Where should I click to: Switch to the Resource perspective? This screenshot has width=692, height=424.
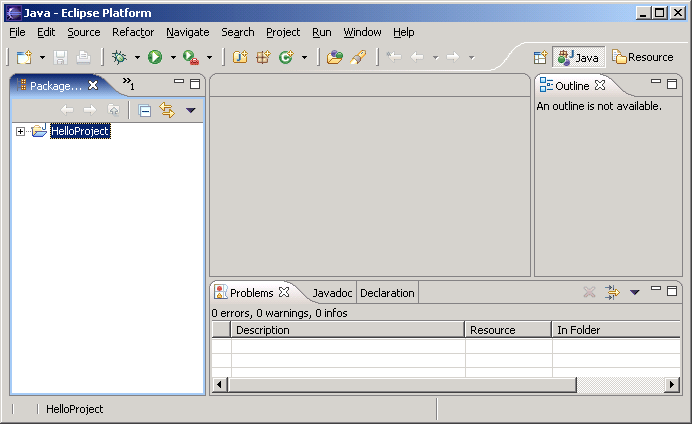[x=643, y=58]
